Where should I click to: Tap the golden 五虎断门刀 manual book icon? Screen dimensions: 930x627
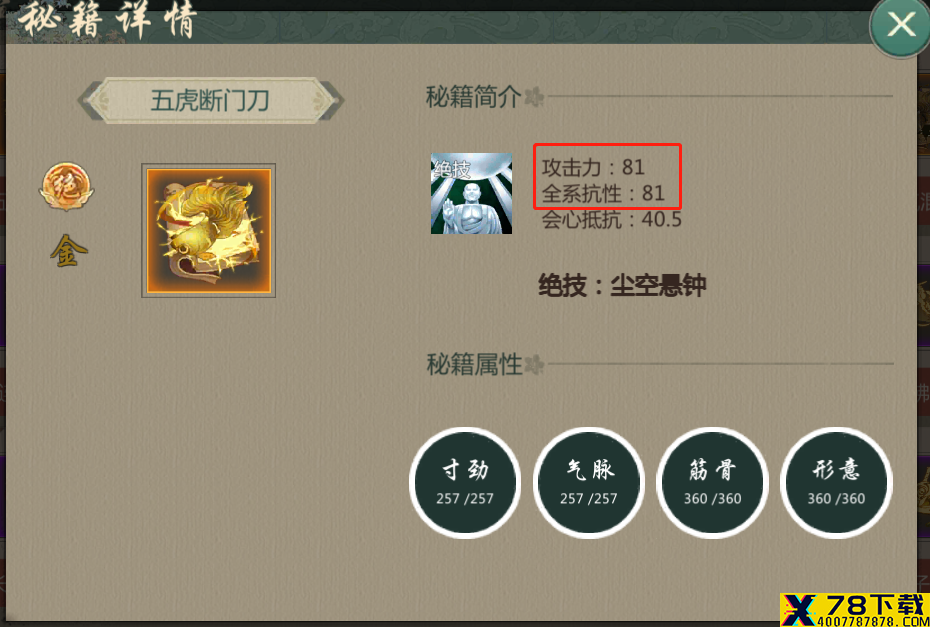[x=209, y=231]
